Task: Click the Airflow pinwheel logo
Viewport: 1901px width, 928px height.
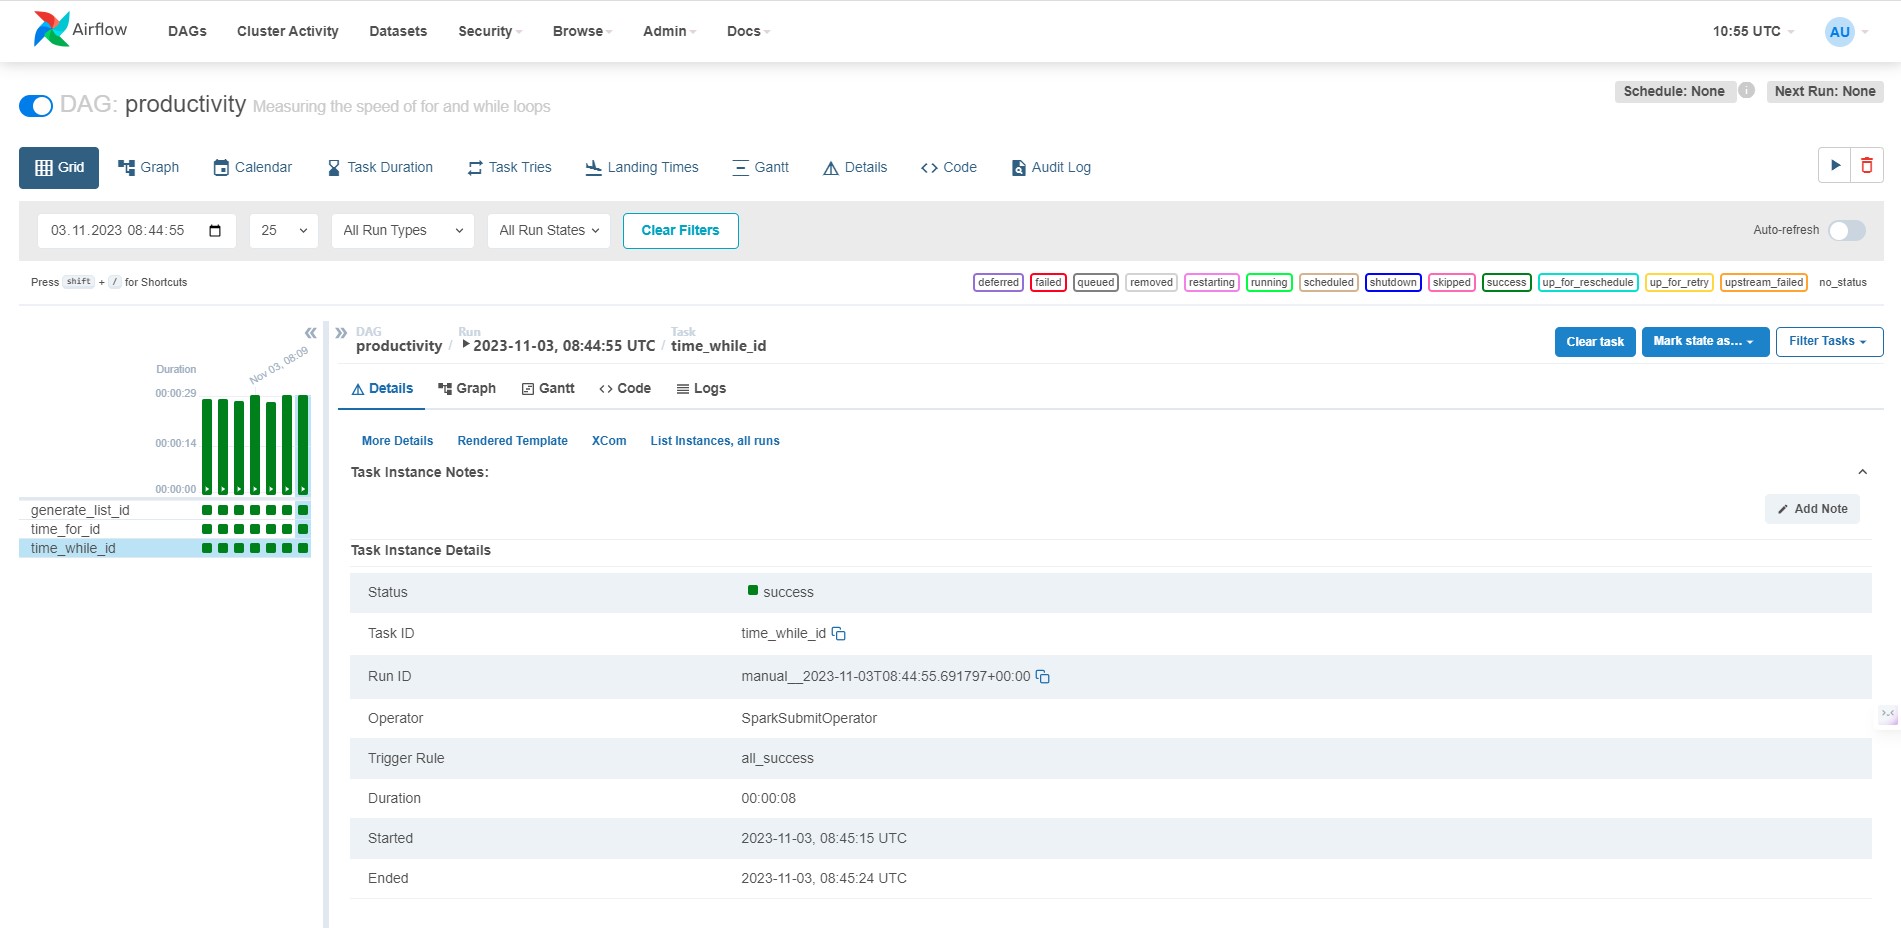Action: [51, 30]
